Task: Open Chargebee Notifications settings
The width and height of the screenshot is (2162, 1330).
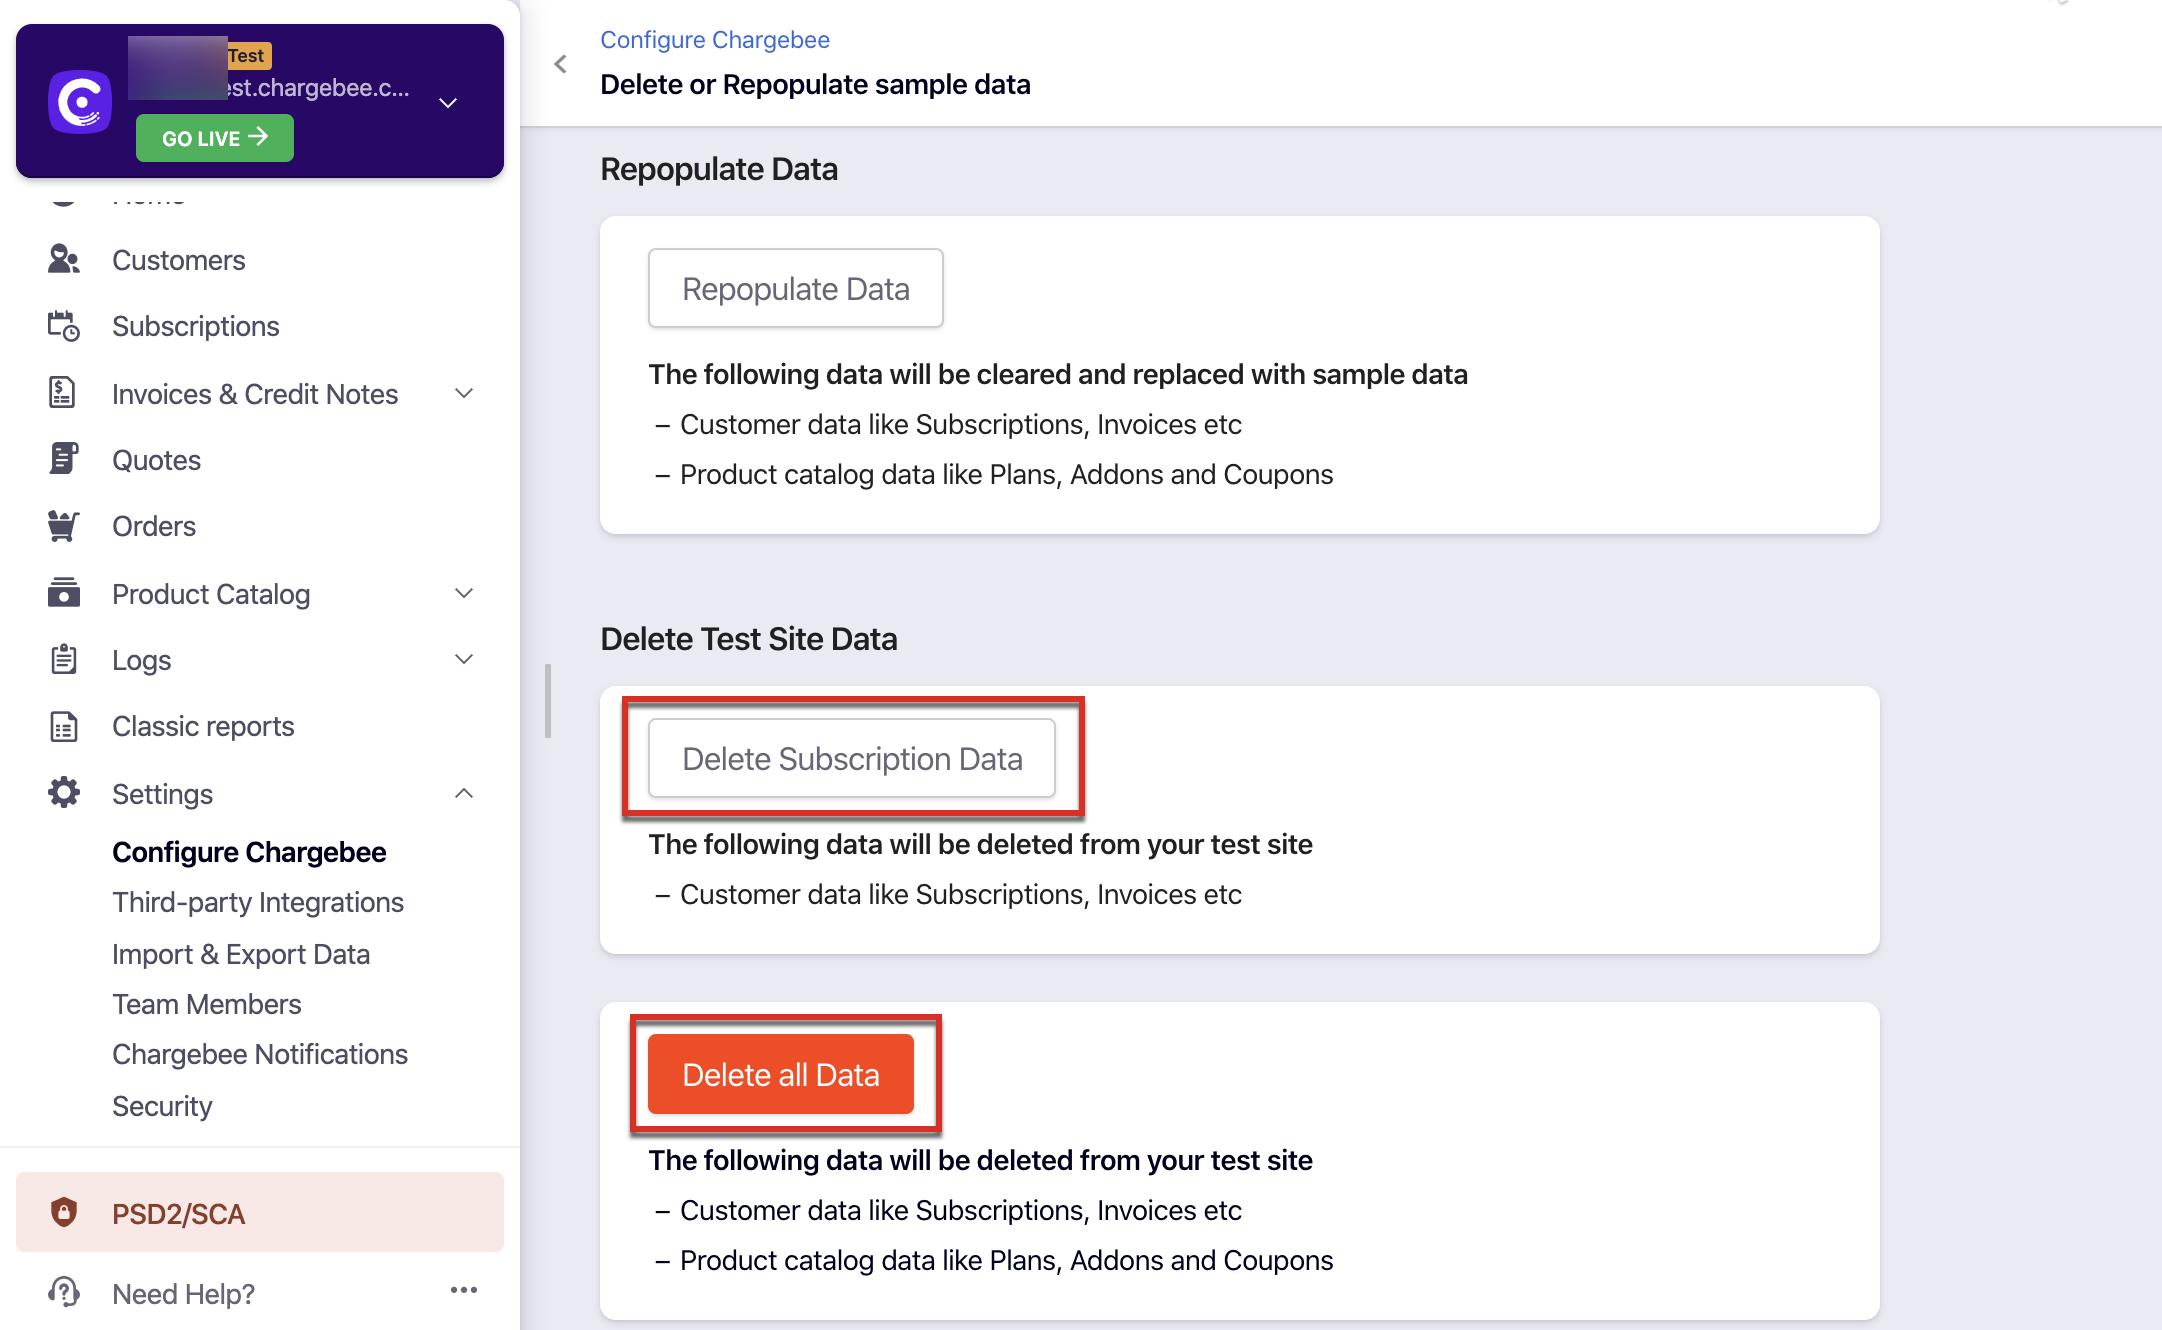Action: click(x=260, y=1054)
